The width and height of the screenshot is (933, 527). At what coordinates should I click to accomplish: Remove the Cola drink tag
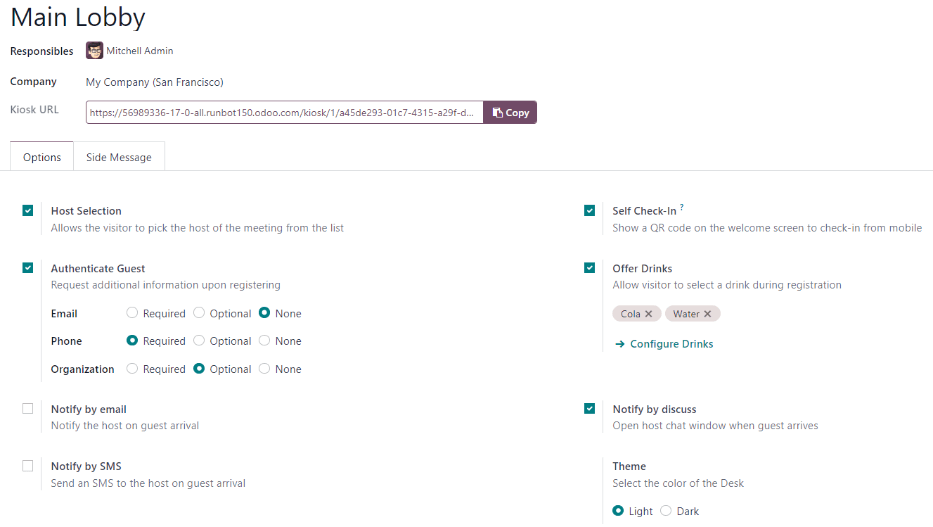[x=648, y=314]
